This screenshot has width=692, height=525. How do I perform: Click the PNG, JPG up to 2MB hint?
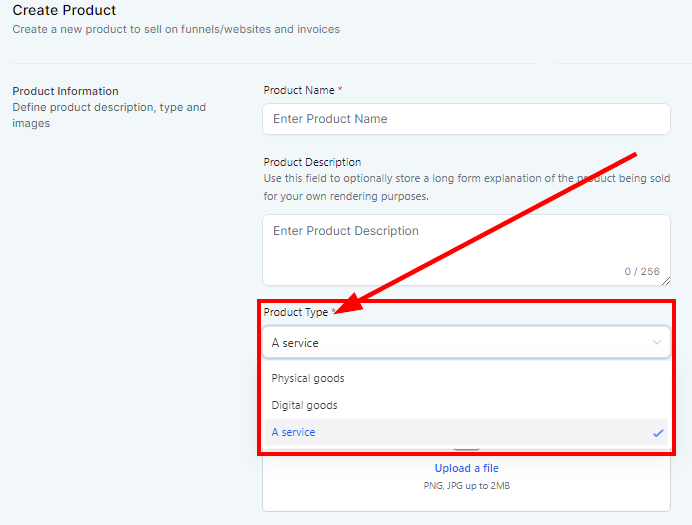[x=466, y=486]
